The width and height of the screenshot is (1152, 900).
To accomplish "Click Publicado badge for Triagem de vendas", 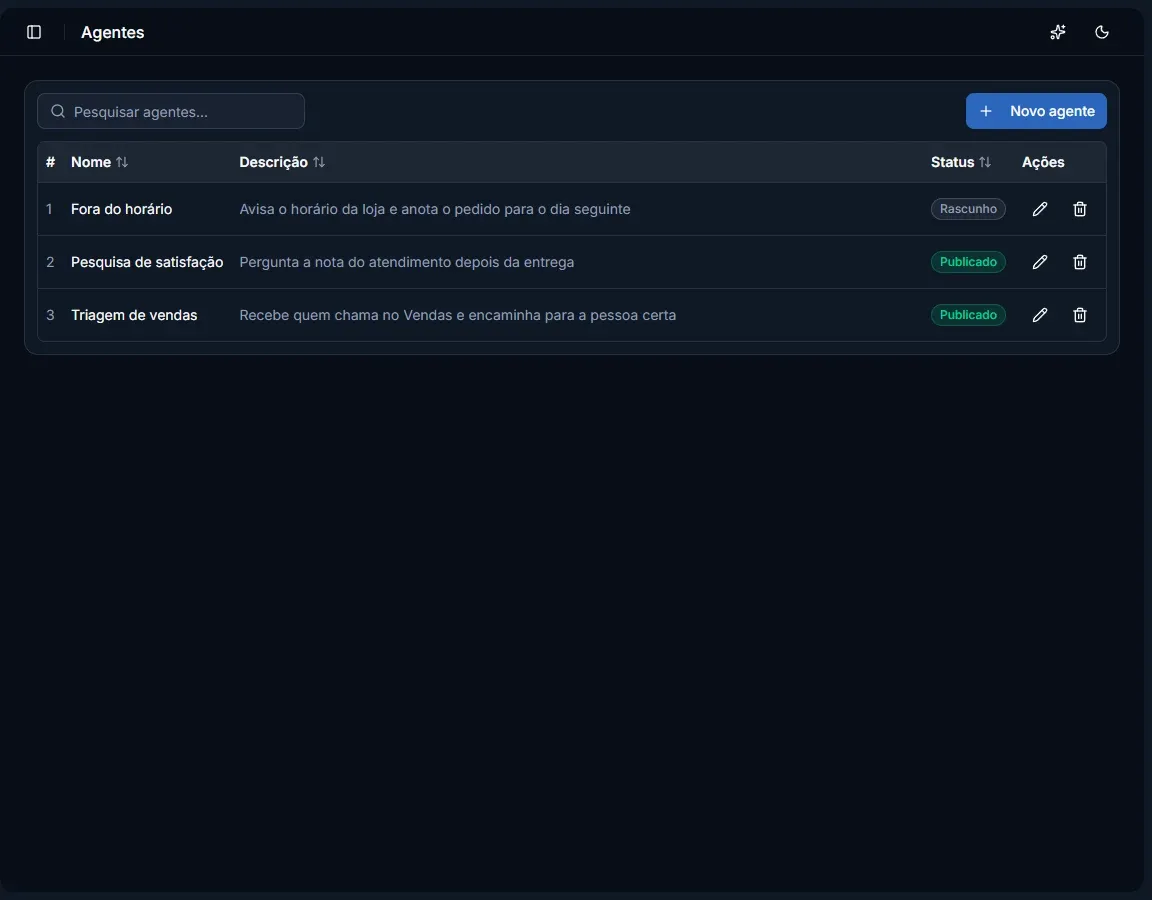I will coord(968,314).
